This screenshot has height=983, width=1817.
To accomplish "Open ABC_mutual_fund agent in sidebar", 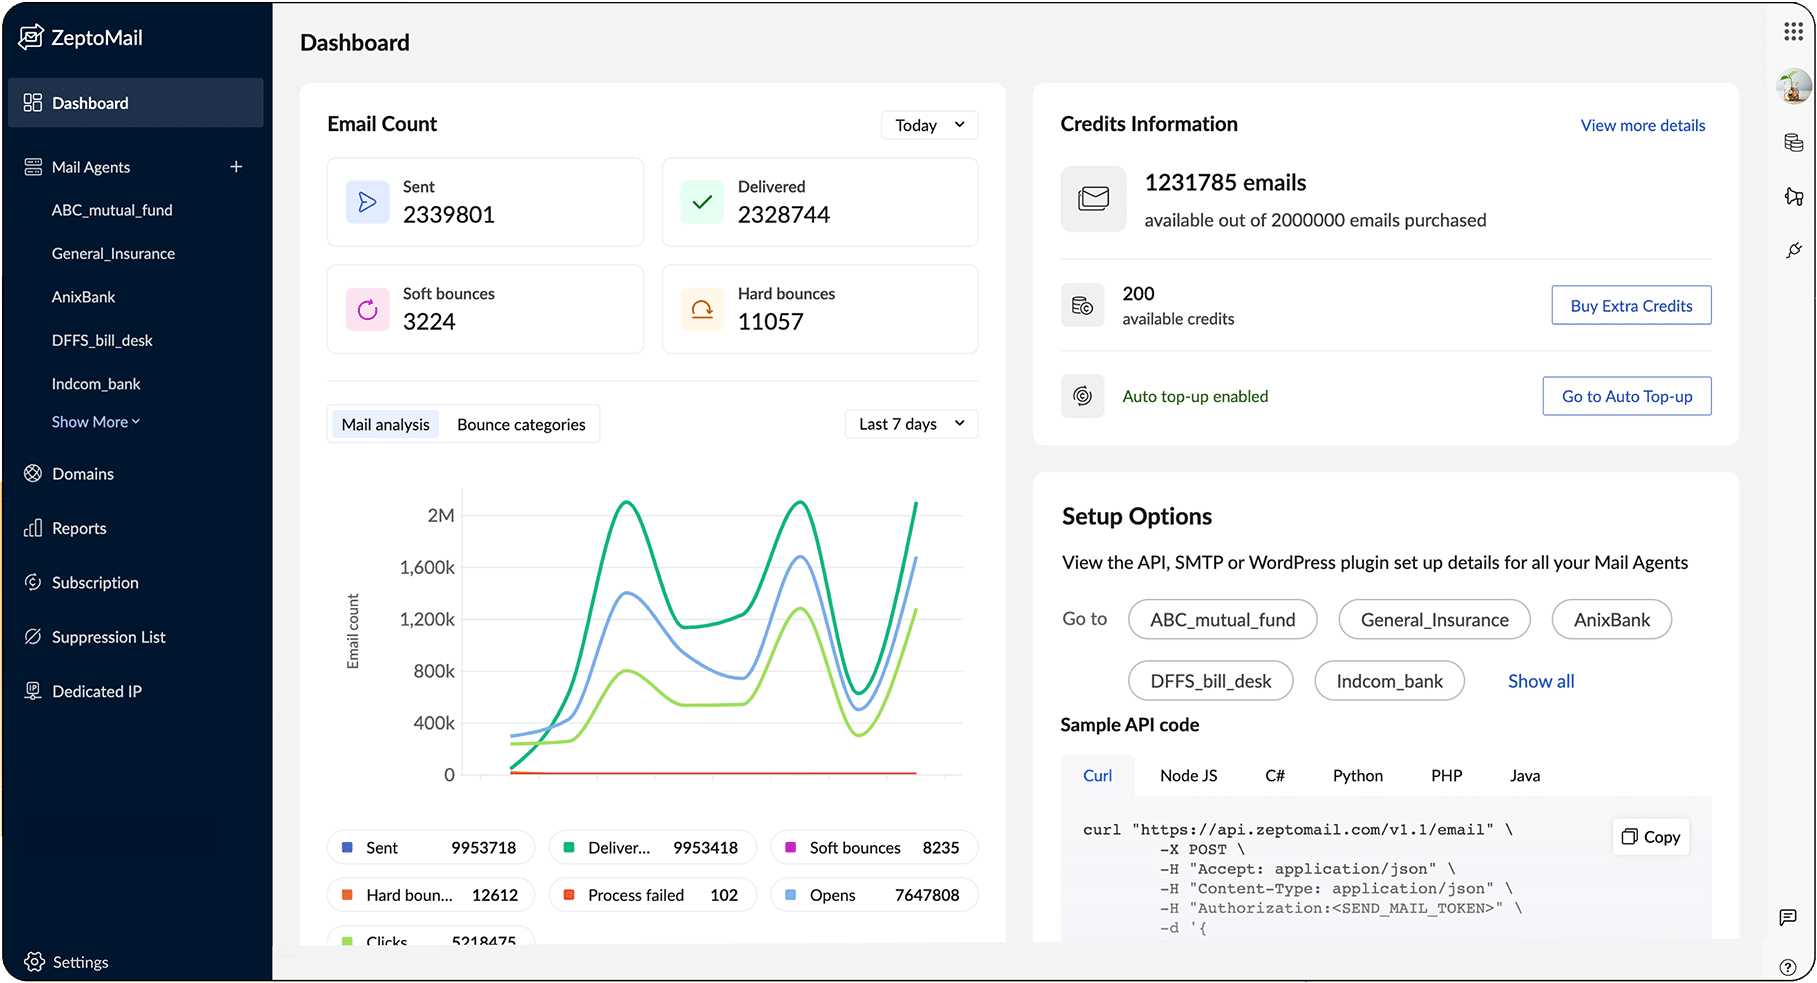I will (112, 210).
